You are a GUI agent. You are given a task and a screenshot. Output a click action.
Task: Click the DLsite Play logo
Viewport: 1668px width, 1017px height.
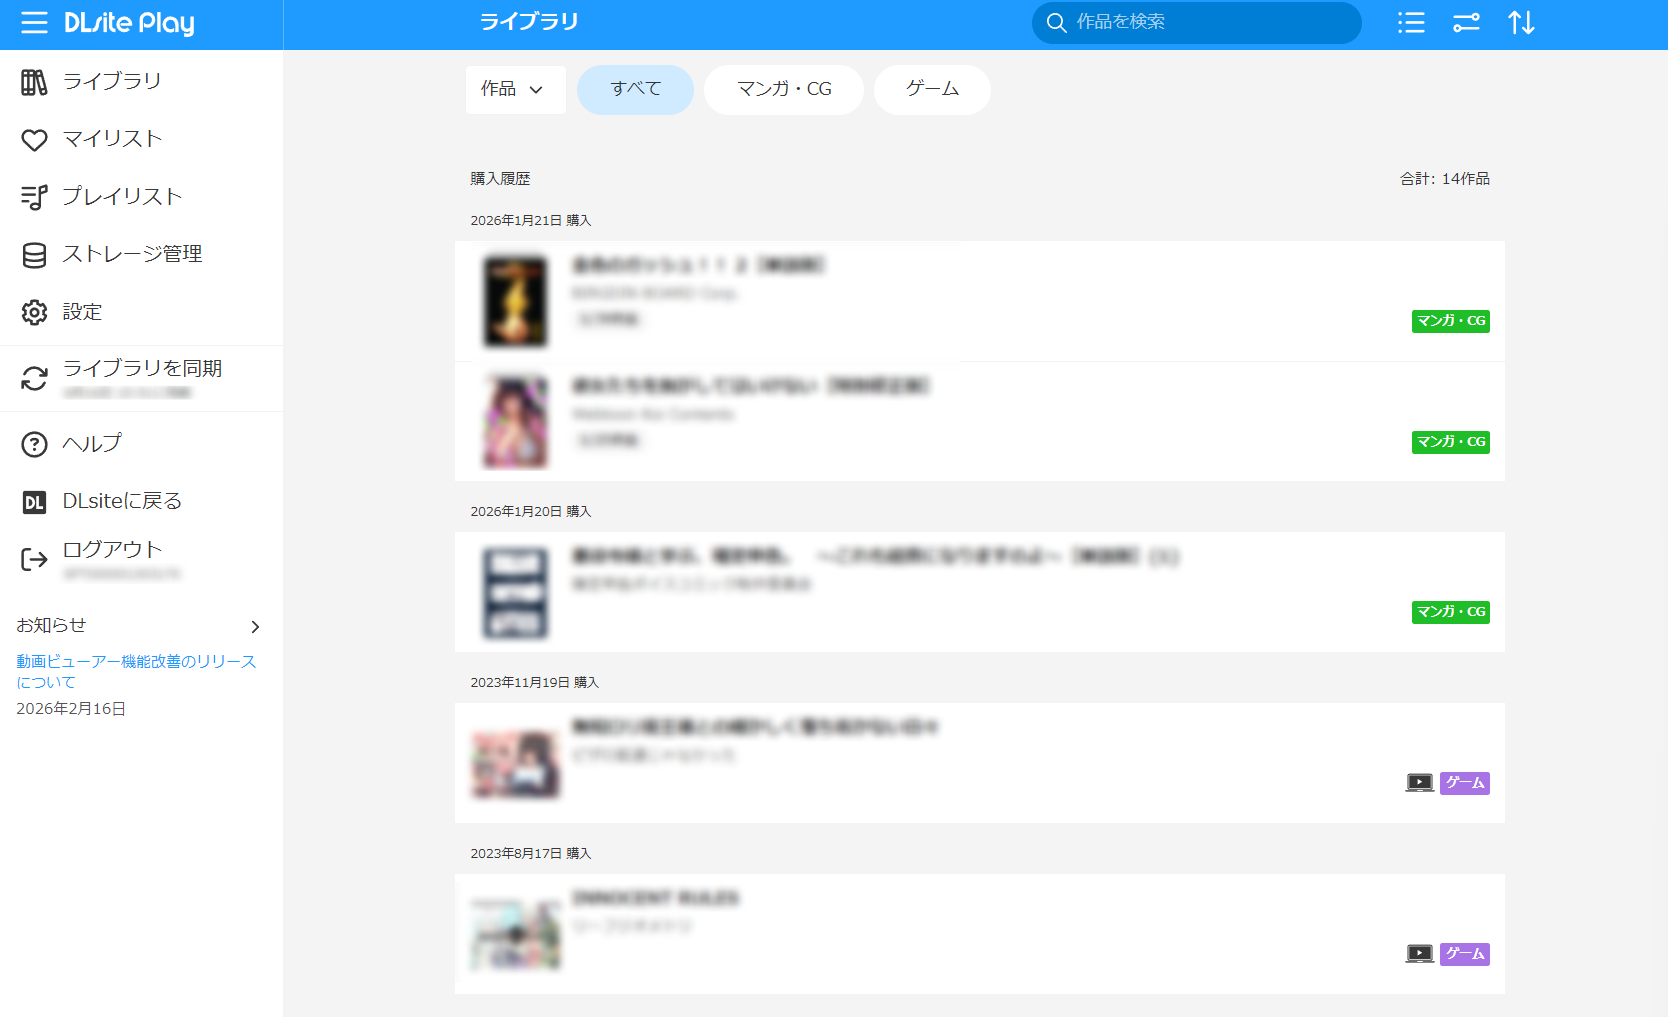pos(129,23)
